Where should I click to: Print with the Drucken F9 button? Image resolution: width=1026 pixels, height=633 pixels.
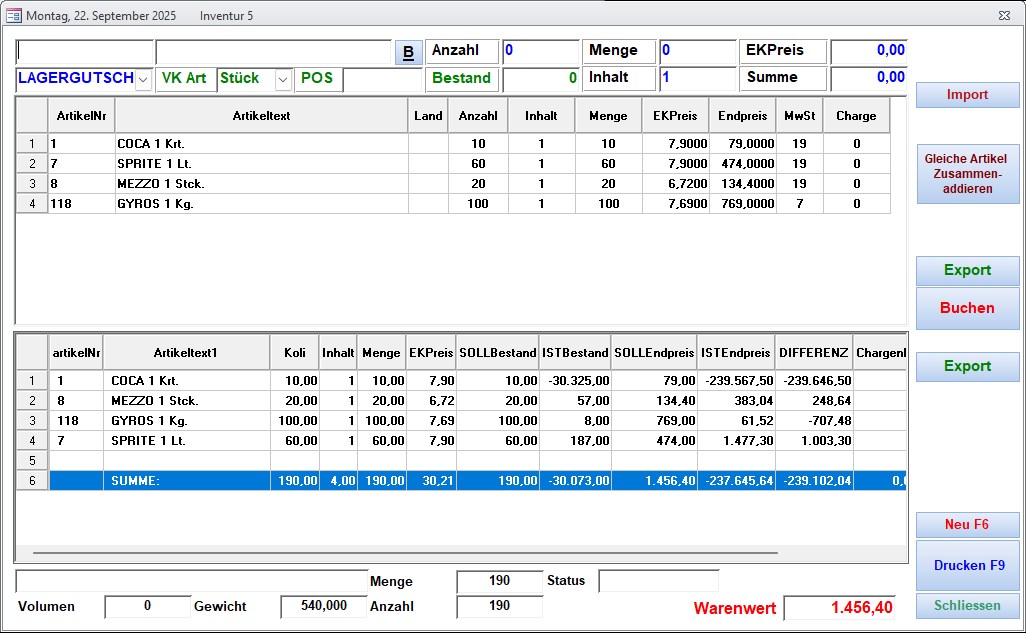click(967, 565)
